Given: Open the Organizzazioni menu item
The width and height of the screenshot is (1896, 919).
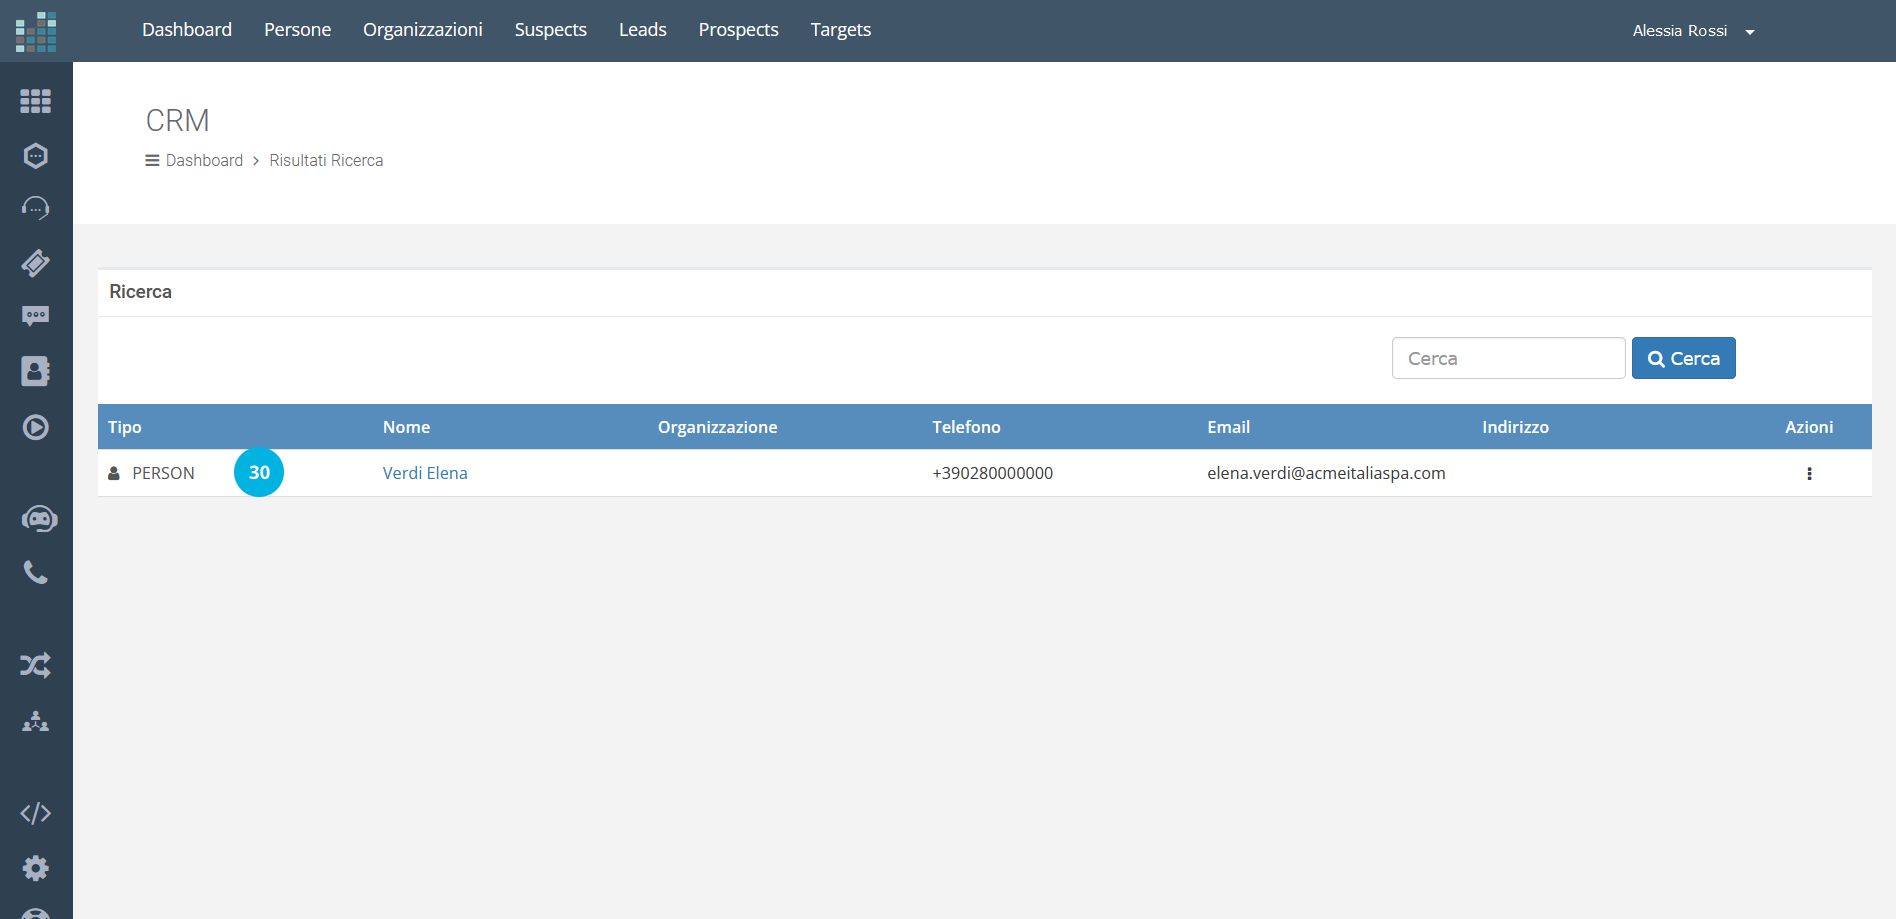Looking at the screenshot, I should tap(423, 30).
